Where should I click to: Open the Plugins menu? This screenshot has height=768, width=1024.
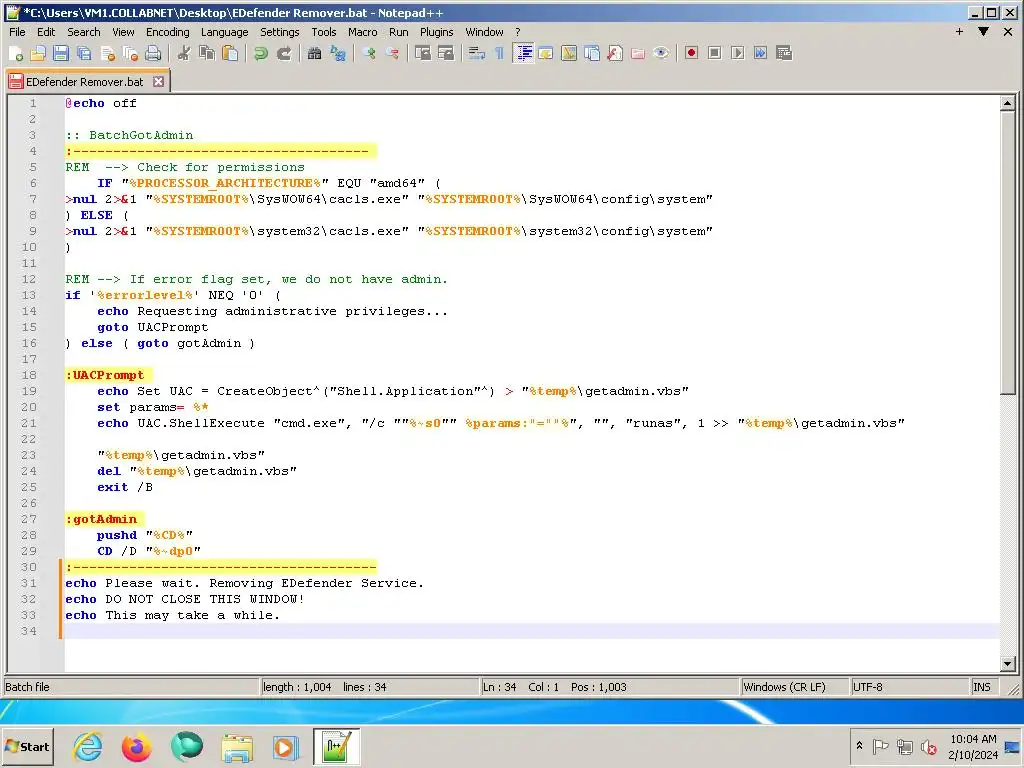[x=436, y=32]
